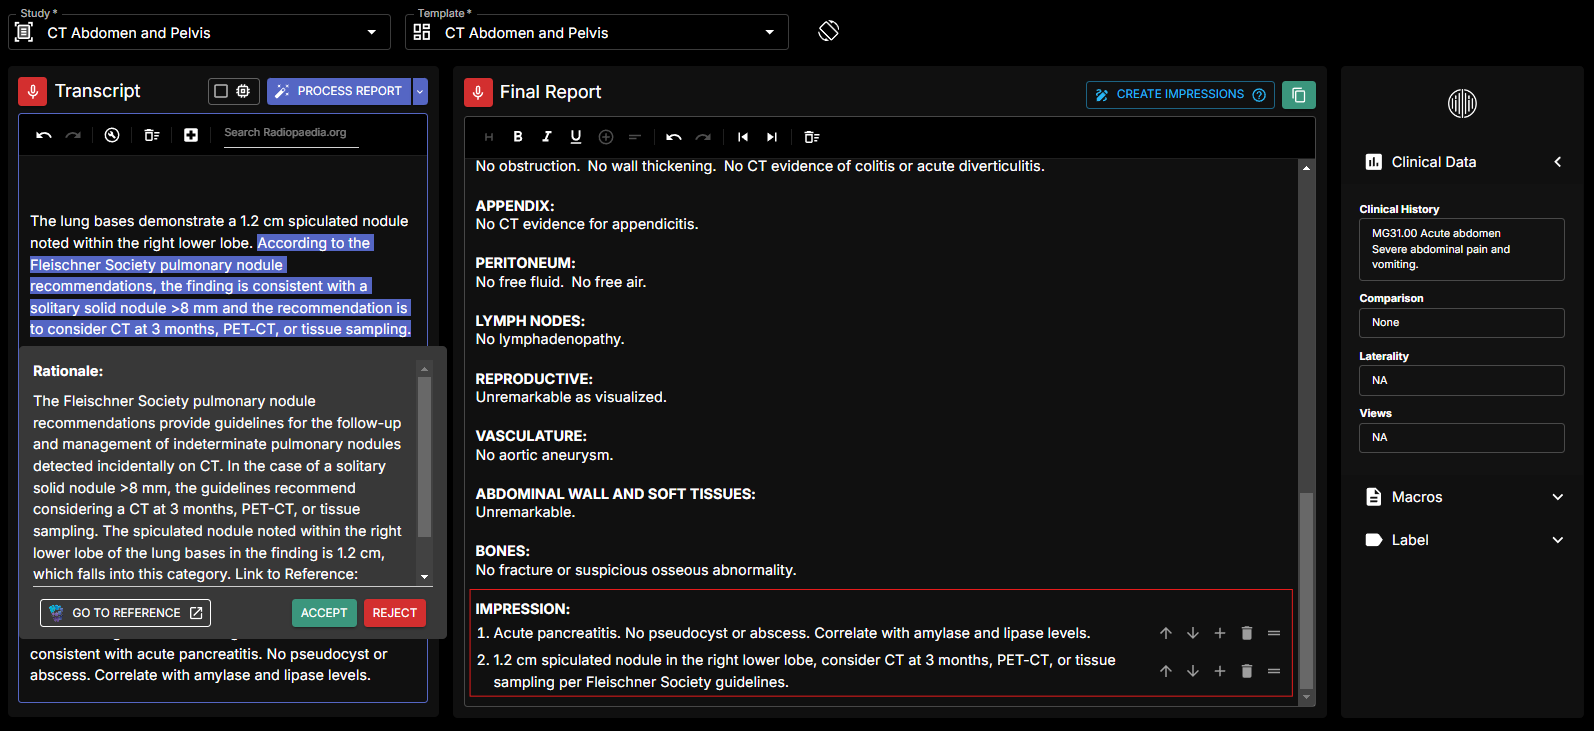
Task: Click the Search Radiopaedia.org field
Action: [291, 133]
